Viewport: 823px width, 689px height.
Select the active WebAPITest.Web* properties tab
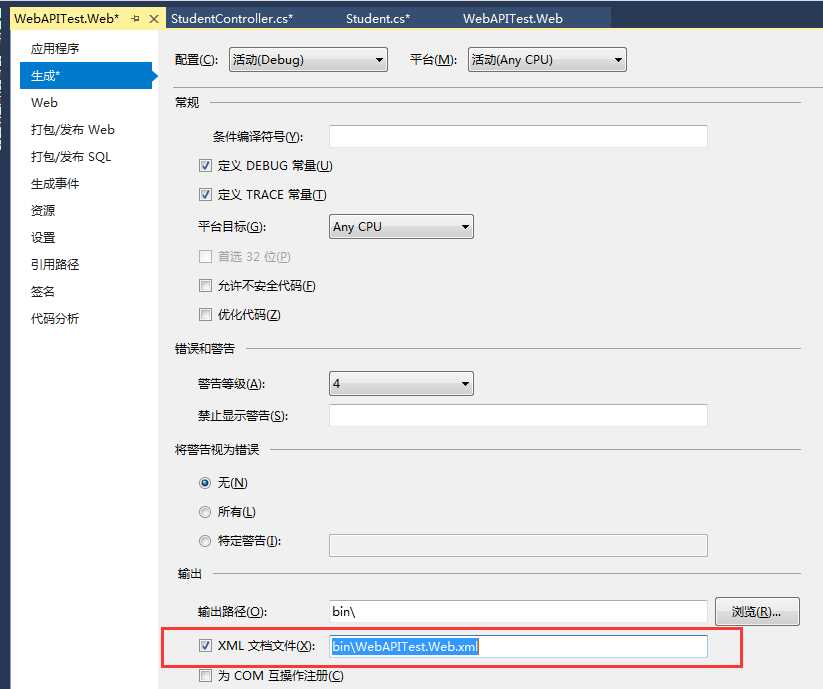(67, 19)
